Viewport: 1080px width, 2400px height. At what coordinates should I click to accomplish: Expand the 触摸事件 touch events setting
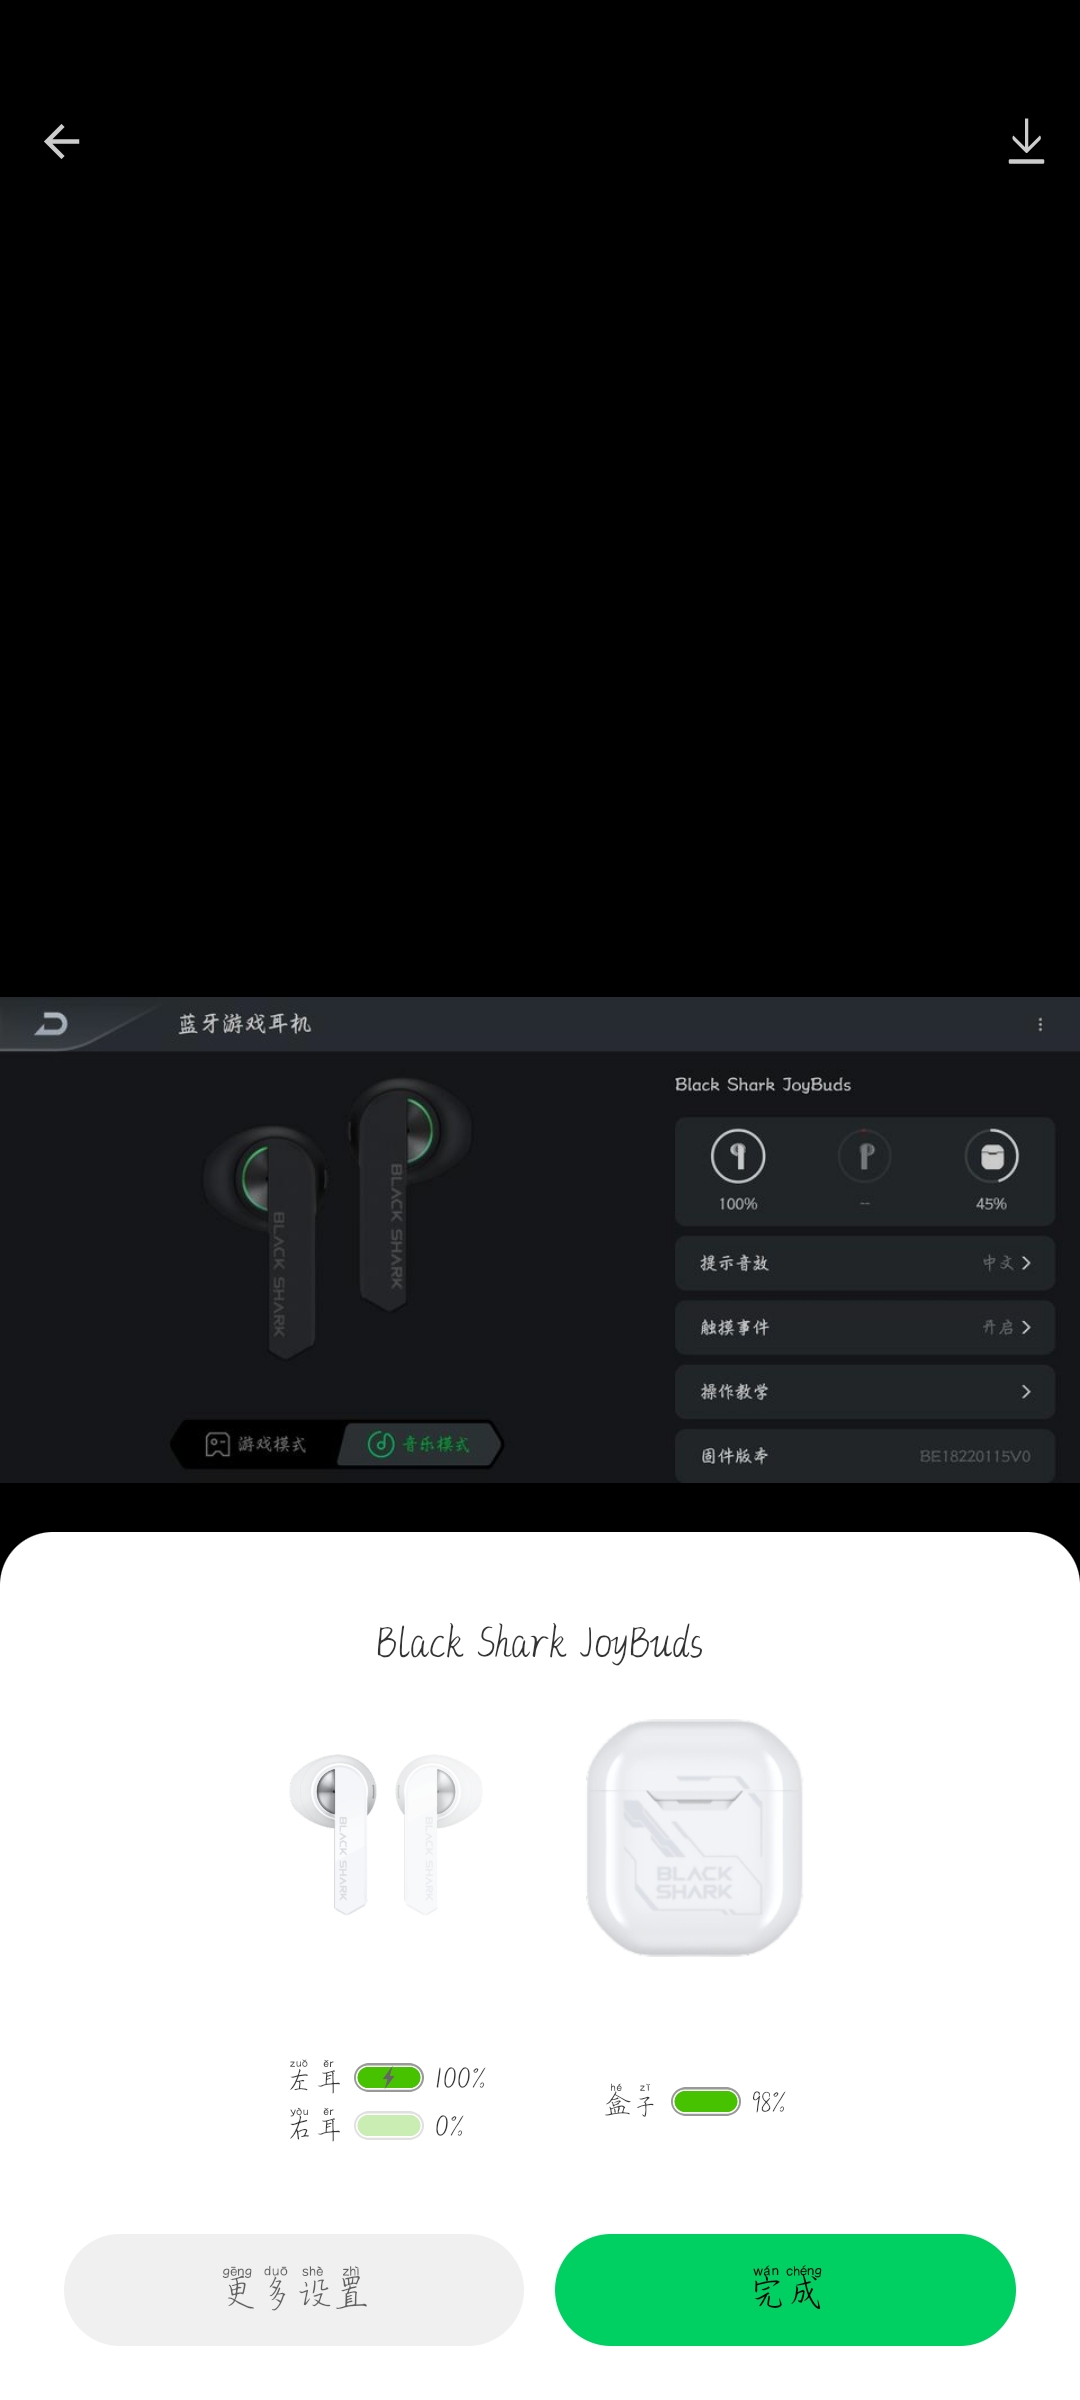pyautogui.click(x=865, y=1327)
